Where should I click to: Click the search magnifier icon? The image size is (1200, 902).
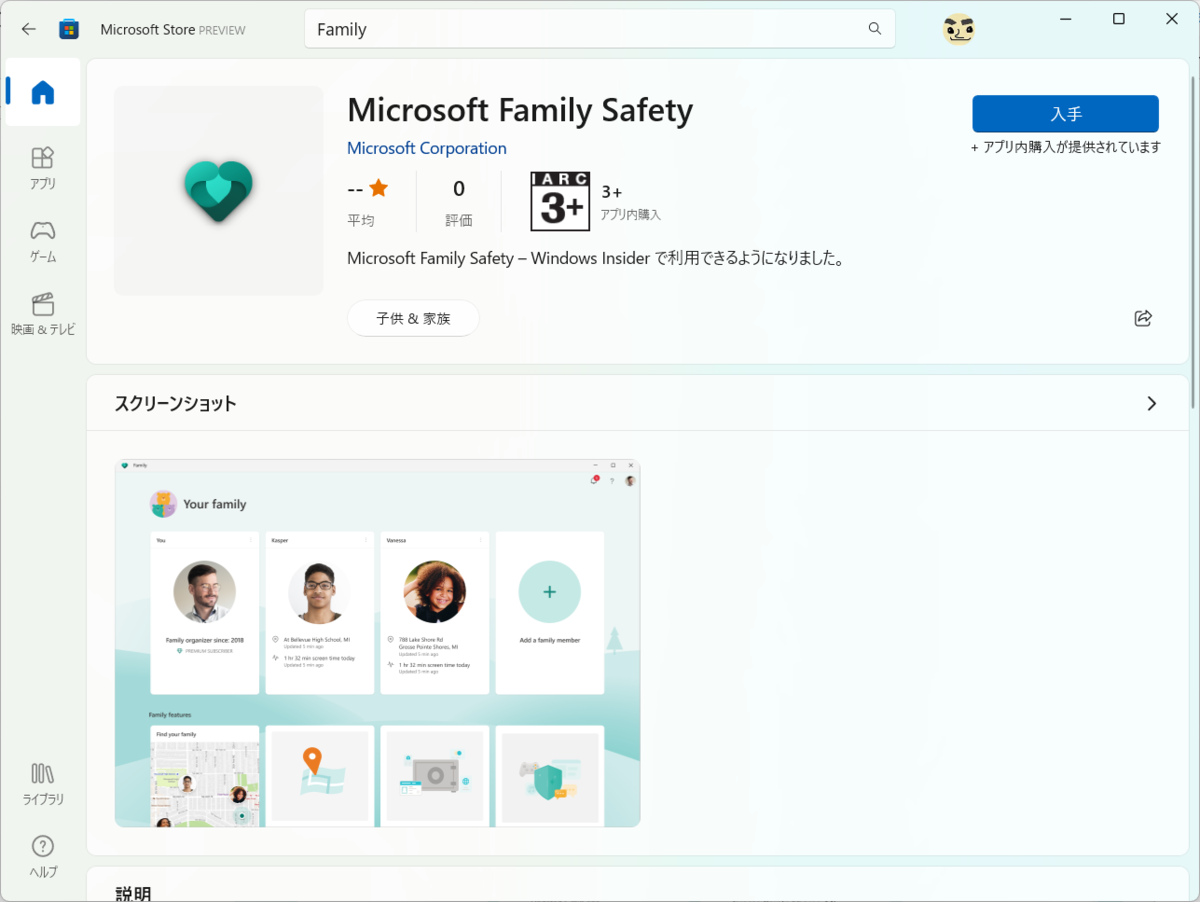point(875,29)
